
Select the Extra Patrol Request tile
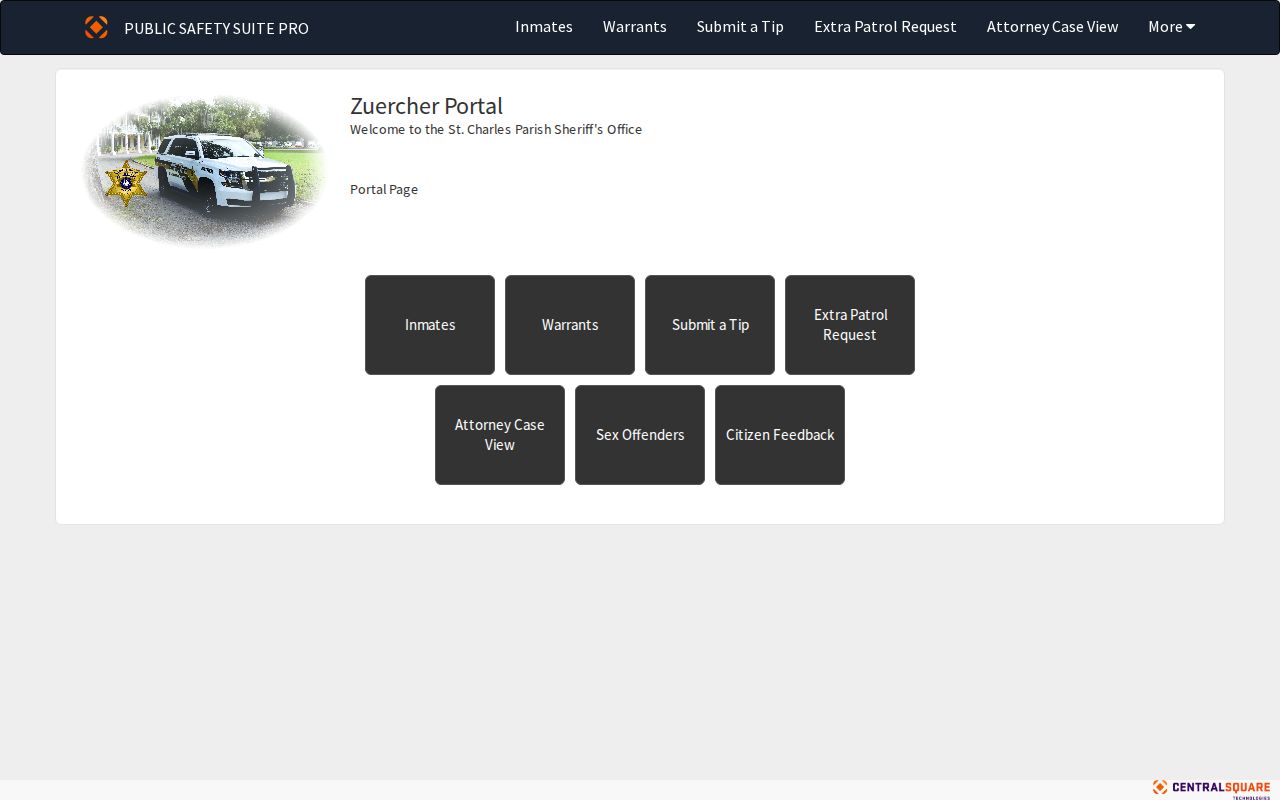[x=850, y=325]
